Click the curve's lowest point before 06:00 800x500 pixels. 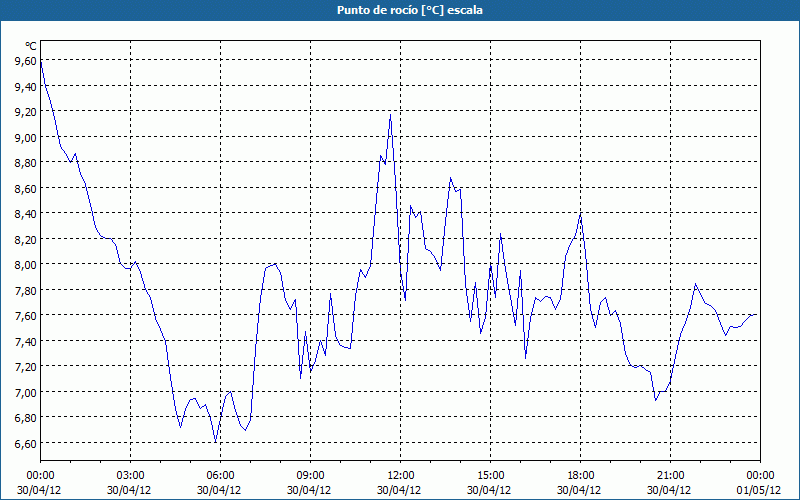[x=215, y=442]
